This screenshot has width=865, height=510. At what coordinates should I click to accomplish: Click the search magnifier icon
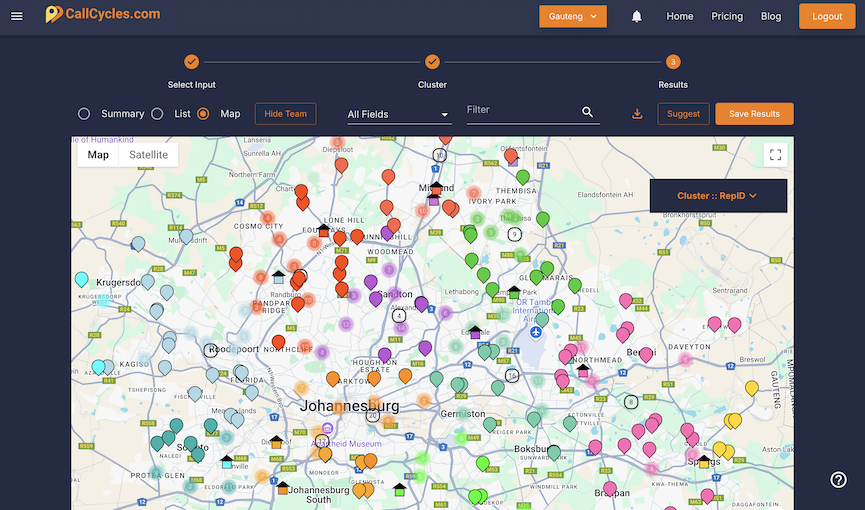588,112
